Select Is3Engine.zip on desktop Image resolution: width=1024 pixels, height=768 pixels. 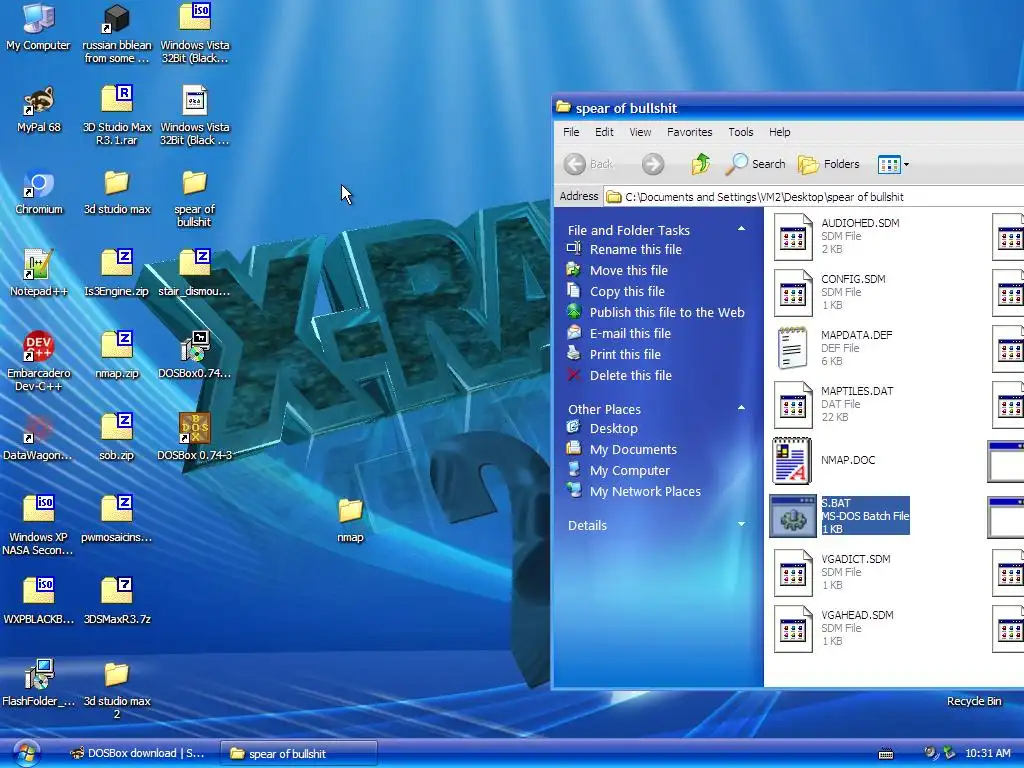coord(117,274)
